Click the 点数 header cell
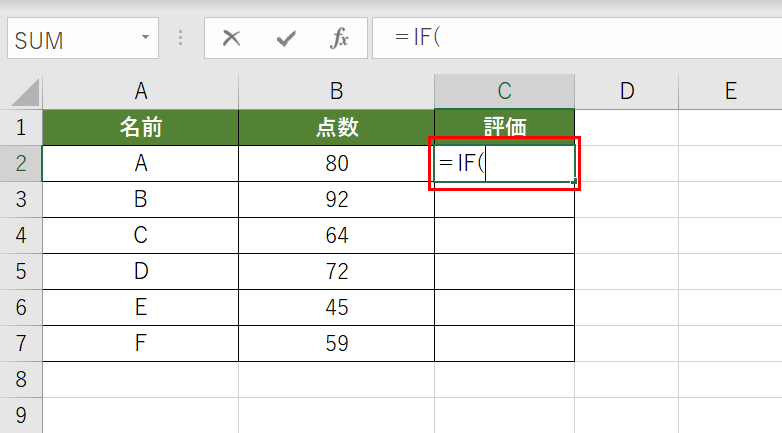 [x=337, y=127]
